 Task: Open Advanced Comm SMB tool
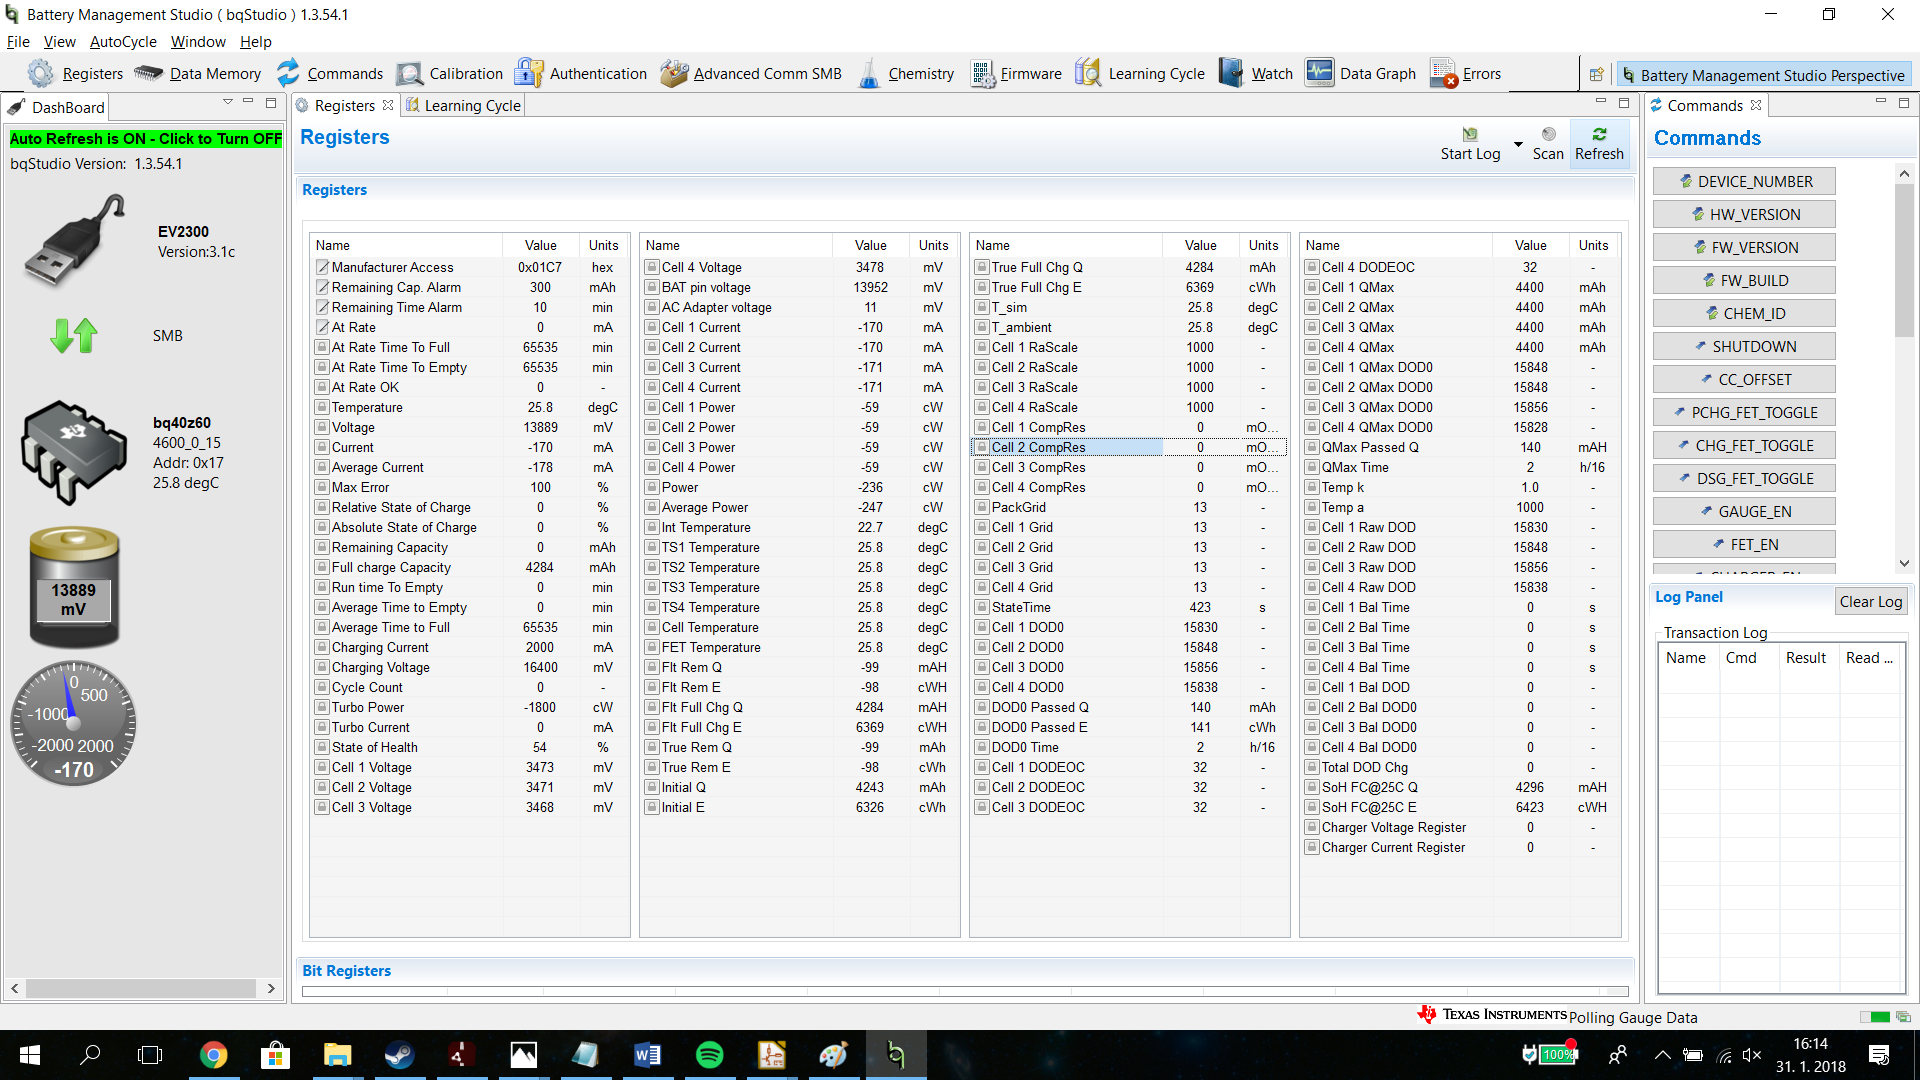[x=750, y=73]
